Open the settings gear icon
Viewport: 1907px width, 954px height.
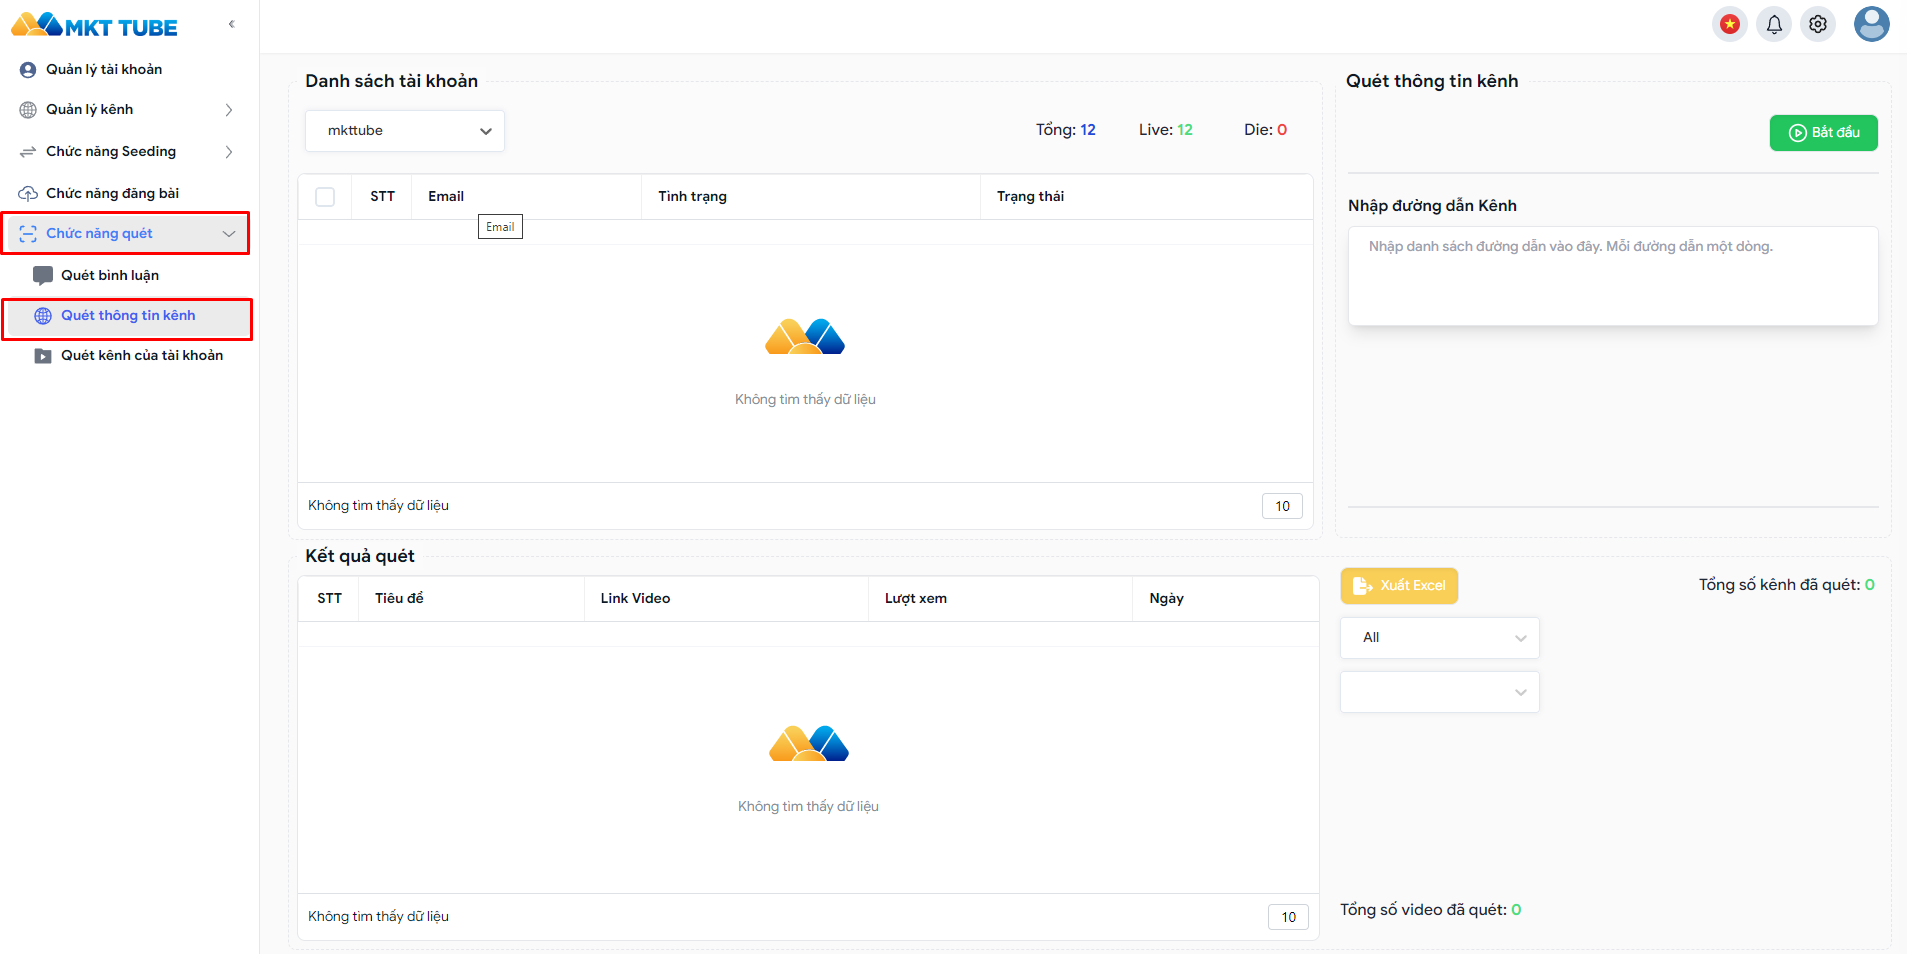tap(1818, 24)
